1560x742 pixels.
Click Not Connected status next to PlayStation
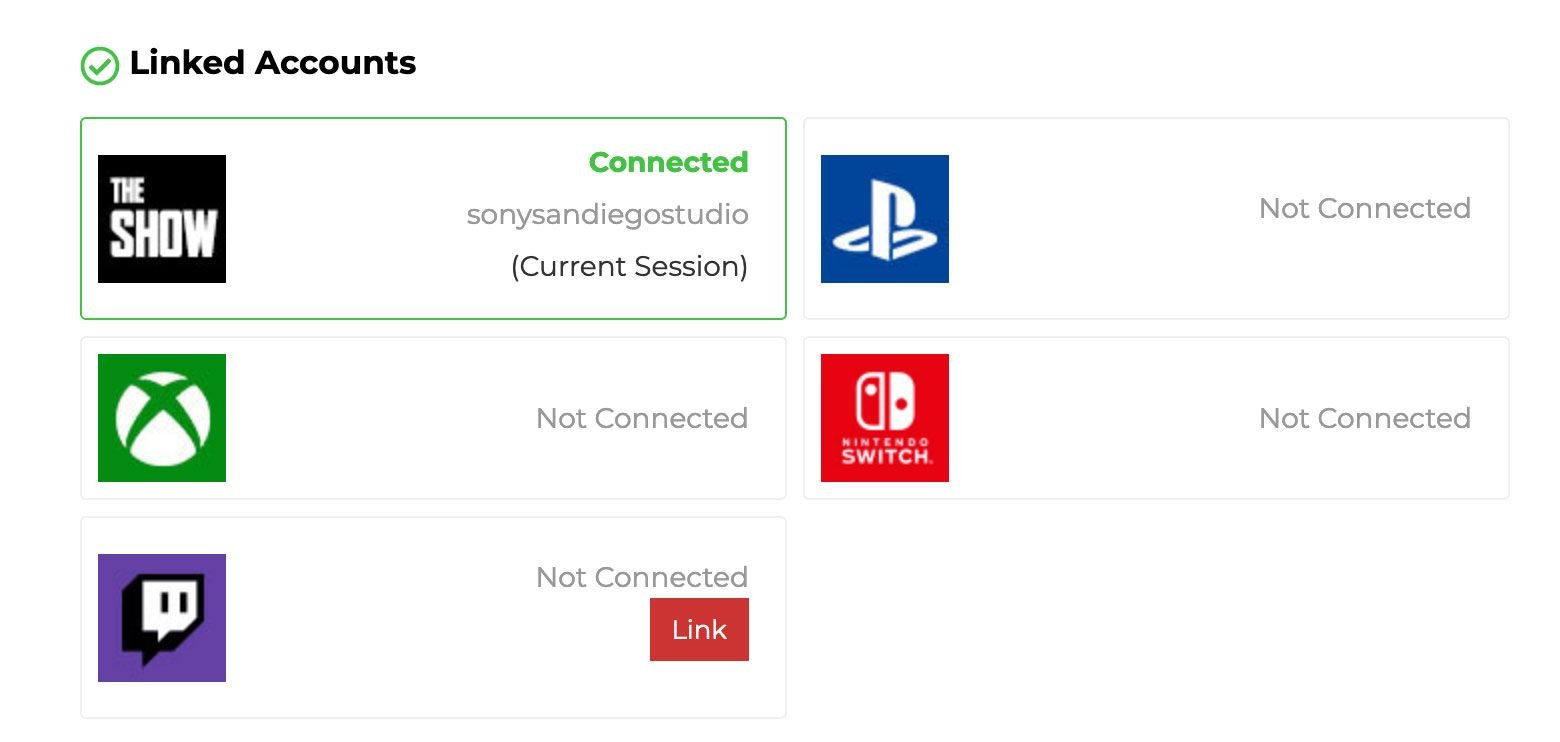tap(1364, 208)
